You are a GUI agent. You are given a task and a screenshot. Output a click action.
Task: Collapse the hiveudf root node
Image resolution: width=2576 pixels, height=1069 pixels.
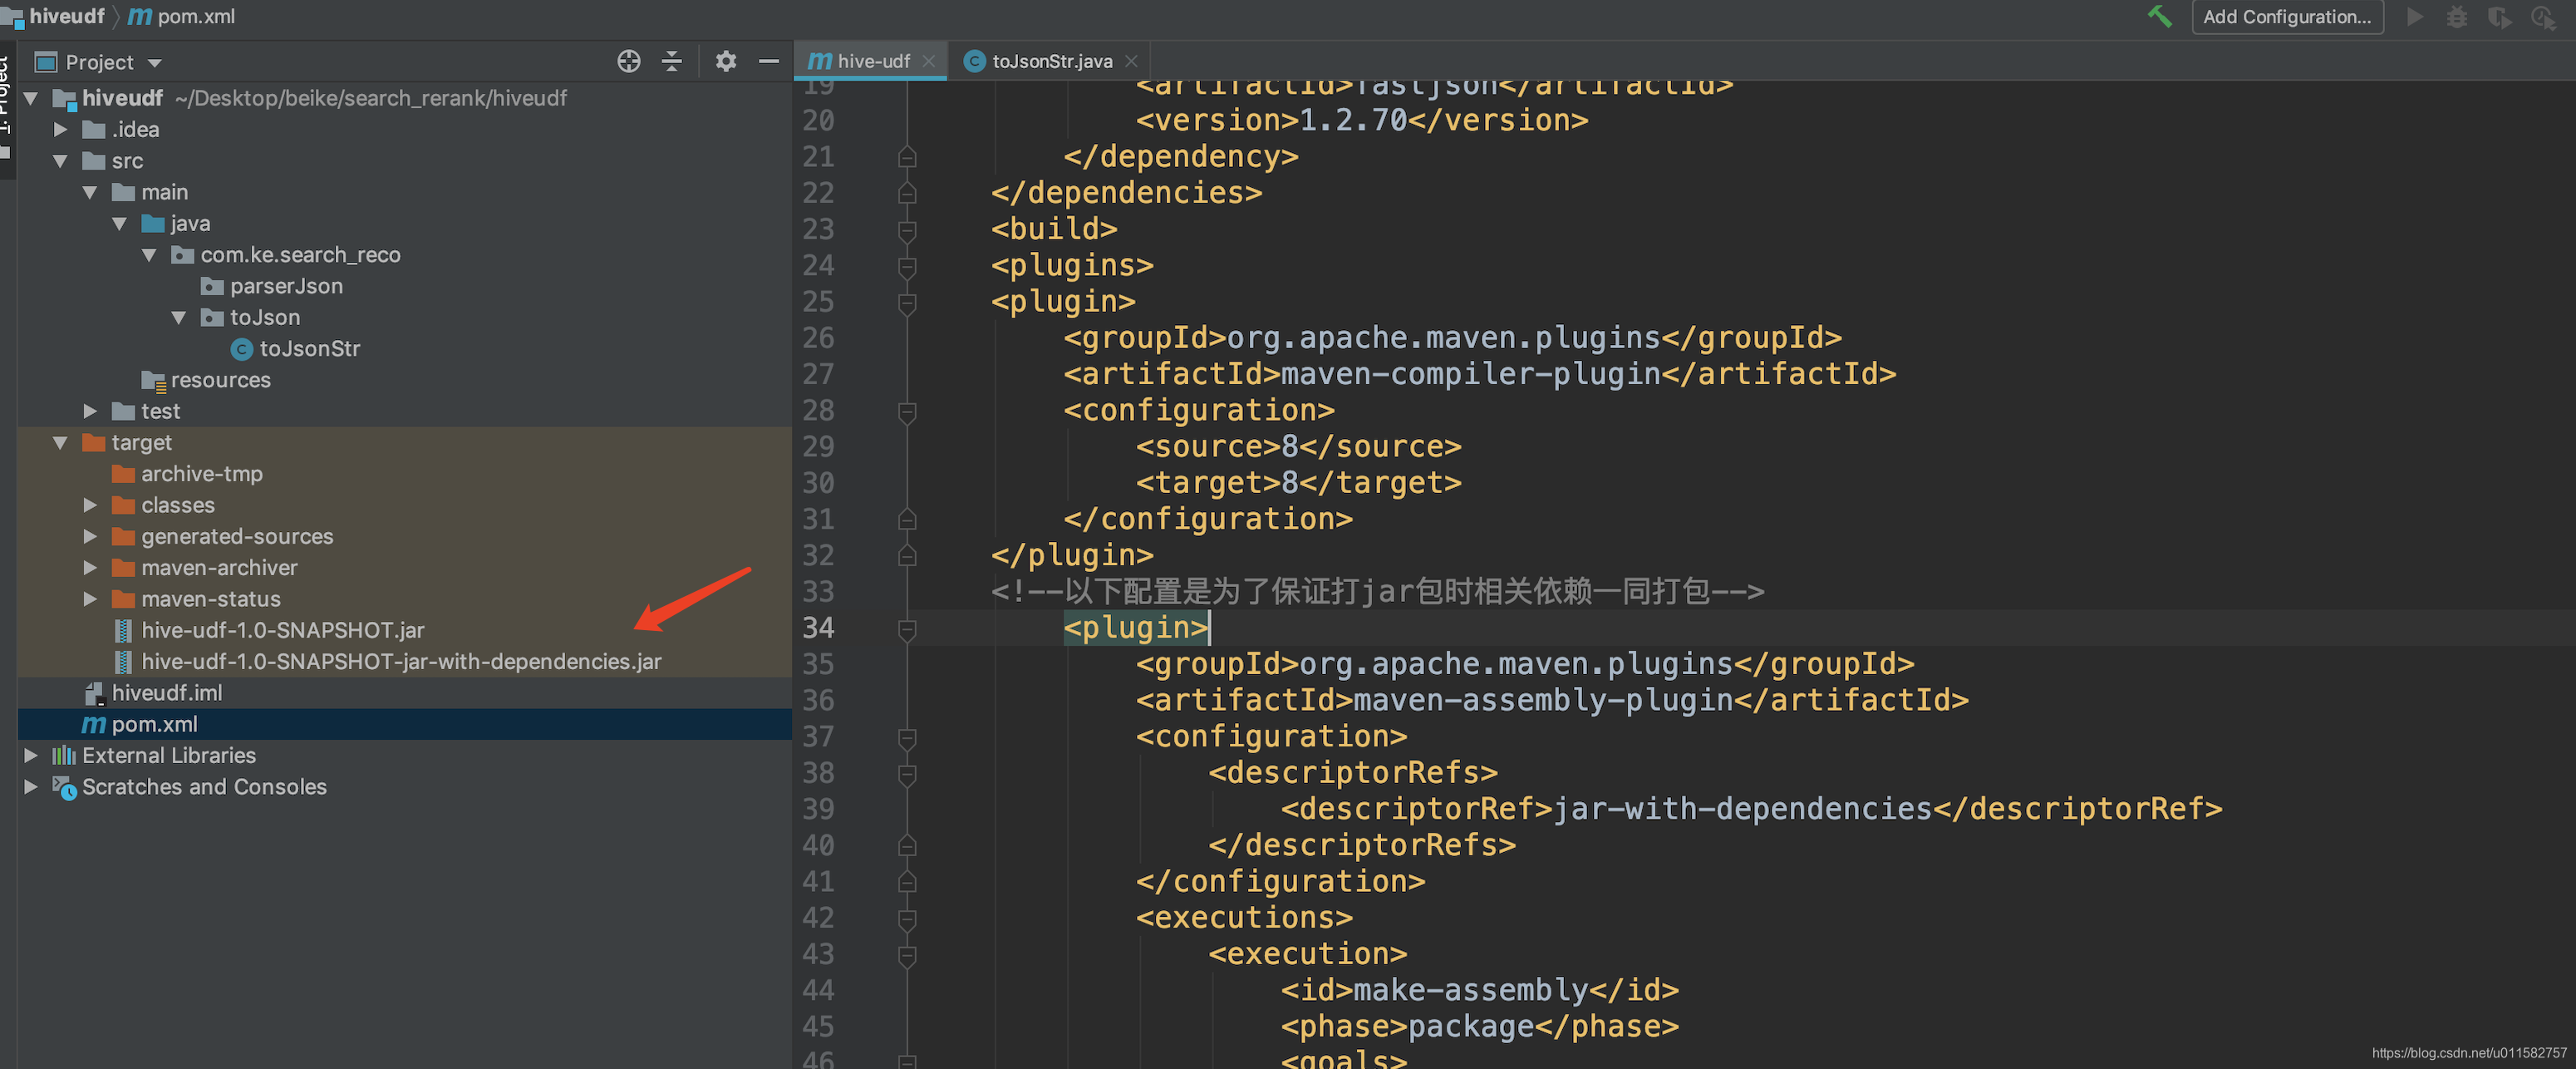31,98
